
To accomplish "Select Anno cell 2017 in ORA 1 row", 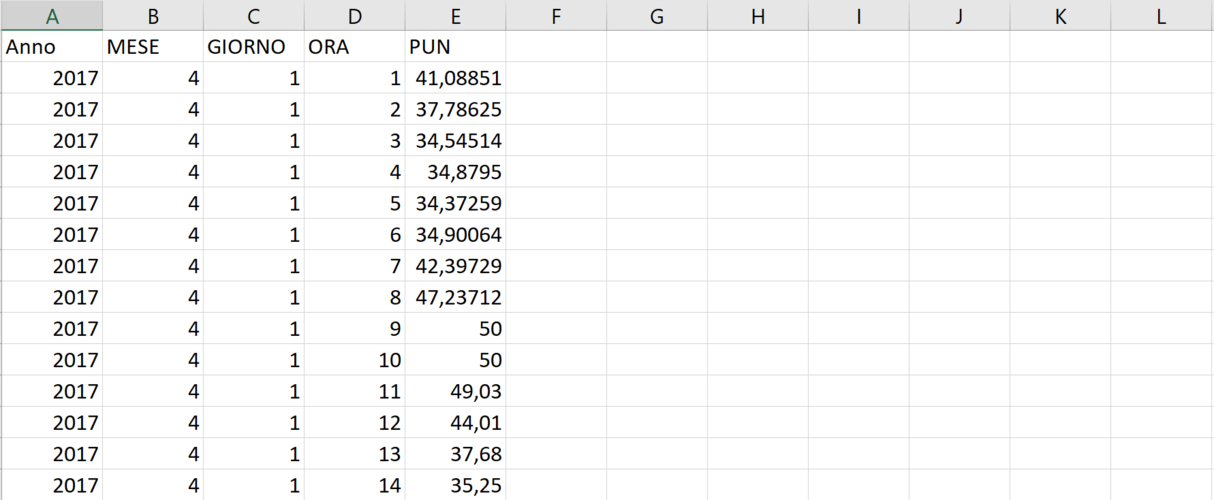I will (51, 78).
